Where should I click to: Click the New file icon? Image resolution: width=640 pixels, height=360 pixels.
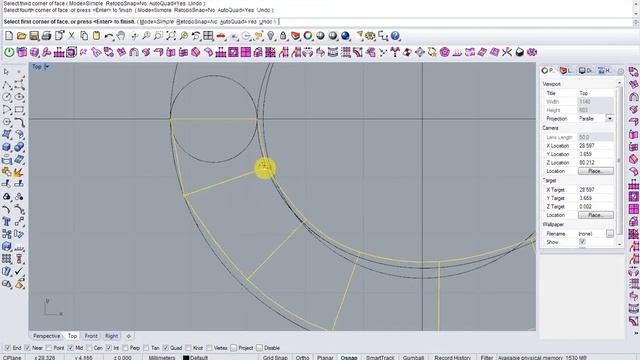(9, 36)
